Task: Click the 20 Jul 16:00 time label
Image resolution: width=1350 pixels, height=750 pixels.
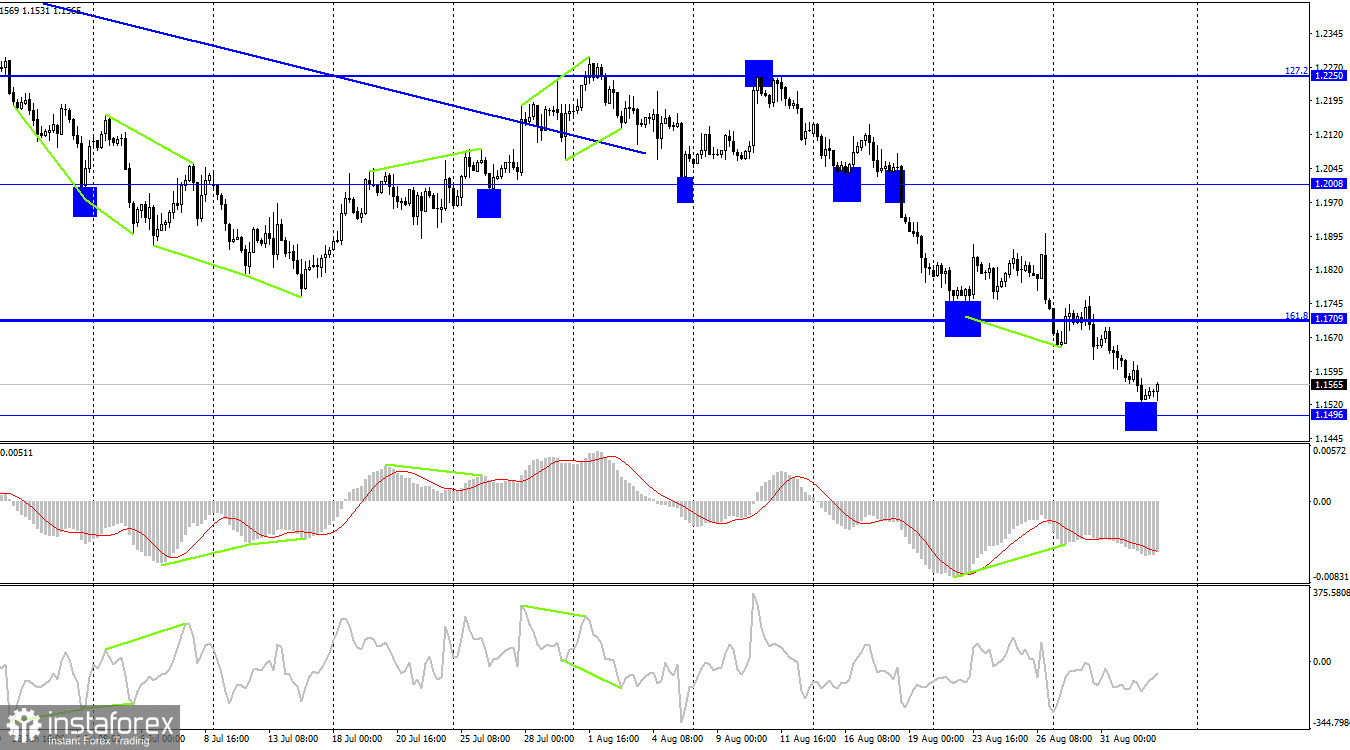Action: (x=422, y=739)
